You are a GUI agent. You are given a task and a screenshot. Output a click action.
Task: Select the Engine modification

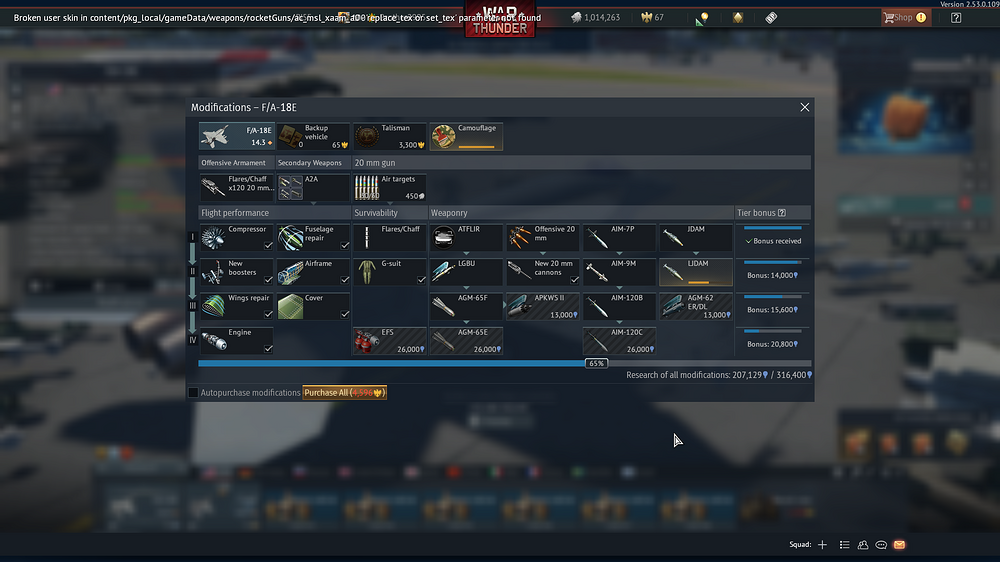[237, 341]
